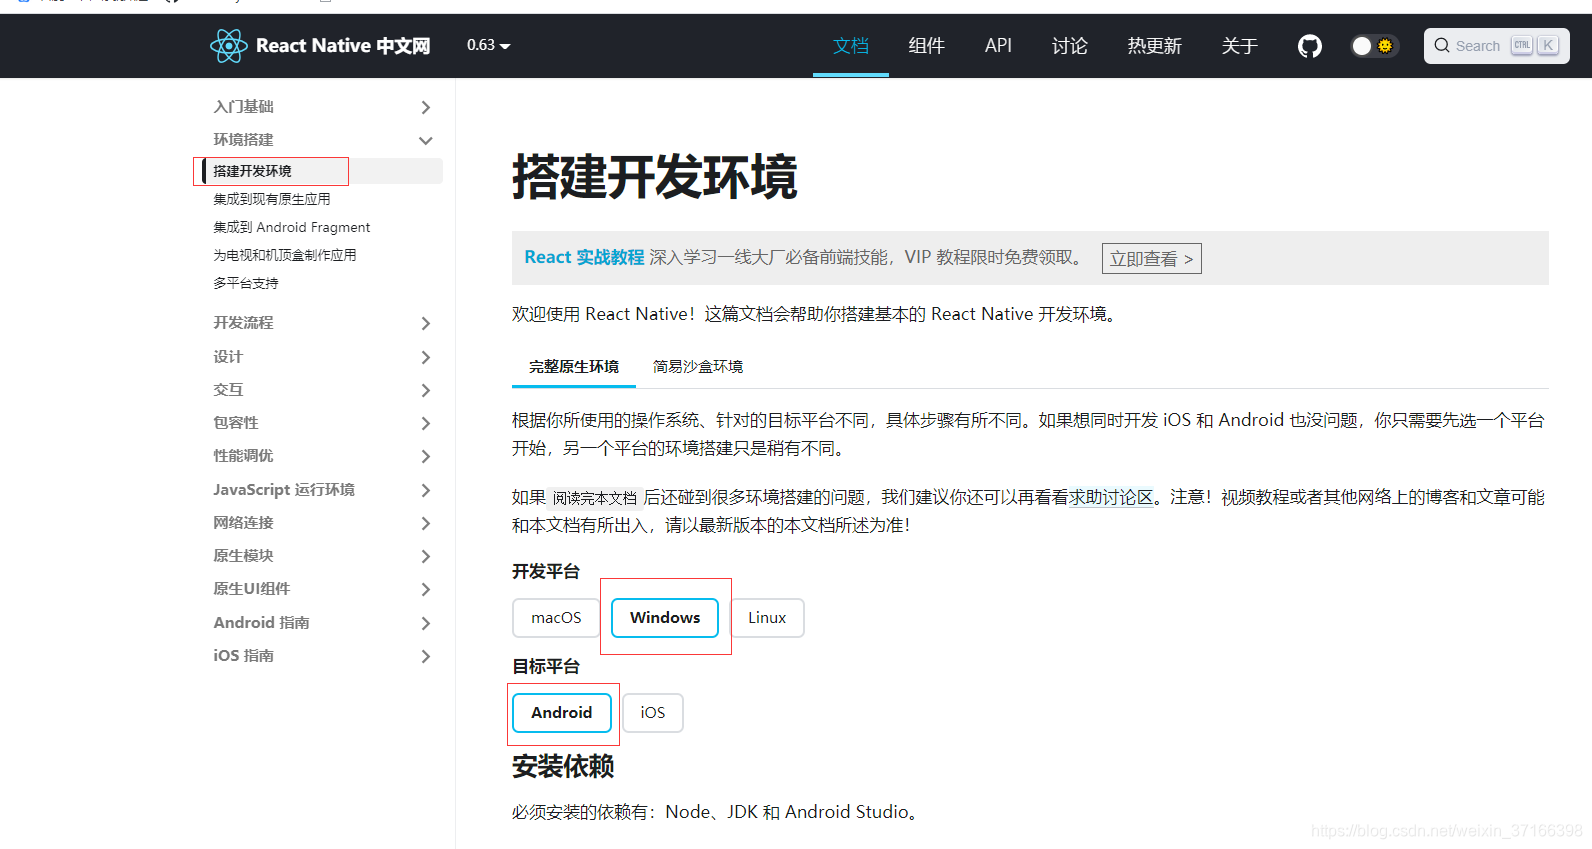Expand the 交互 sidebar section

(322, 390)
